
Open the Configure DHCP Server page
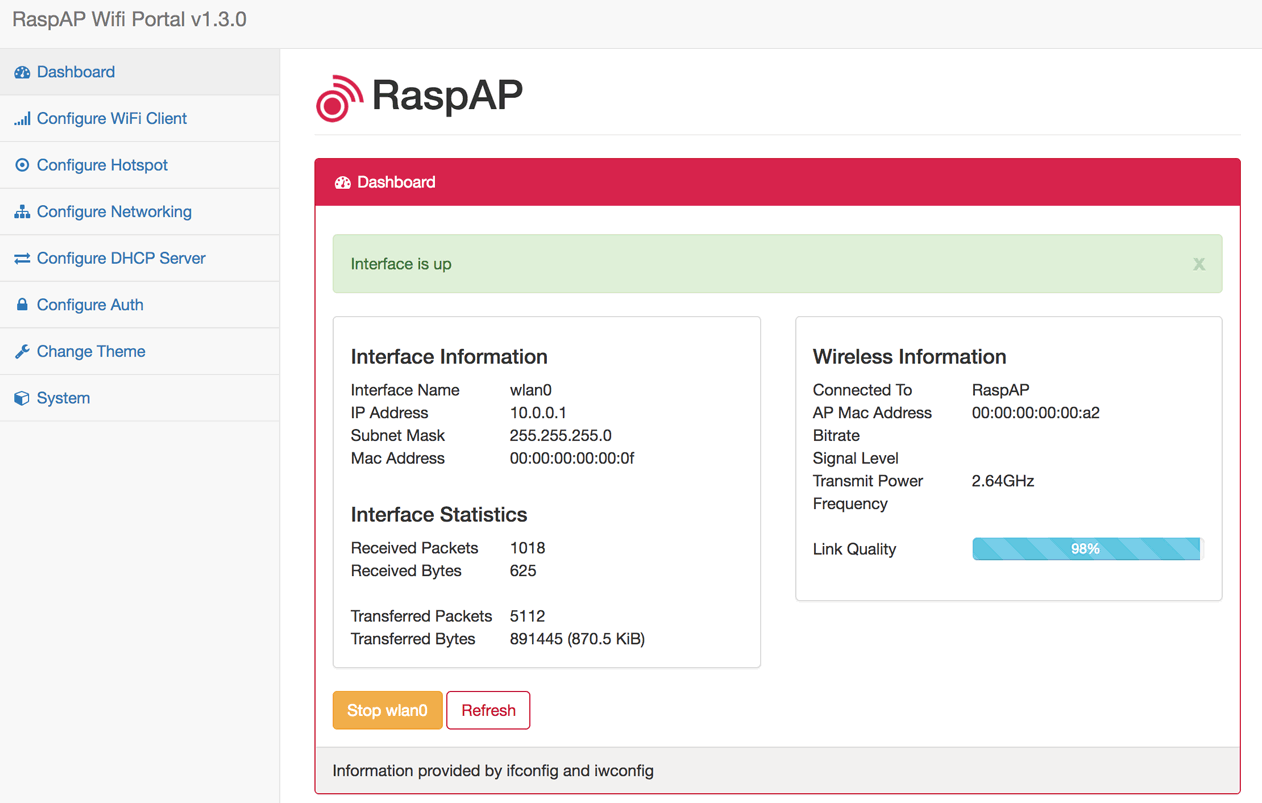(x=121, y=257)
